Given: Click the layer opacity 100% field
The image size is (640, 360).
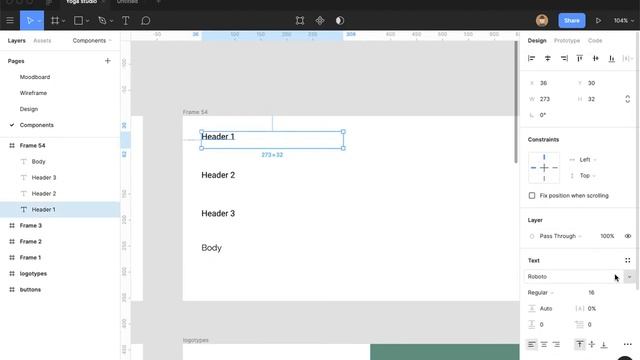Looking at the screenshot, I should (x=607, y=236).
